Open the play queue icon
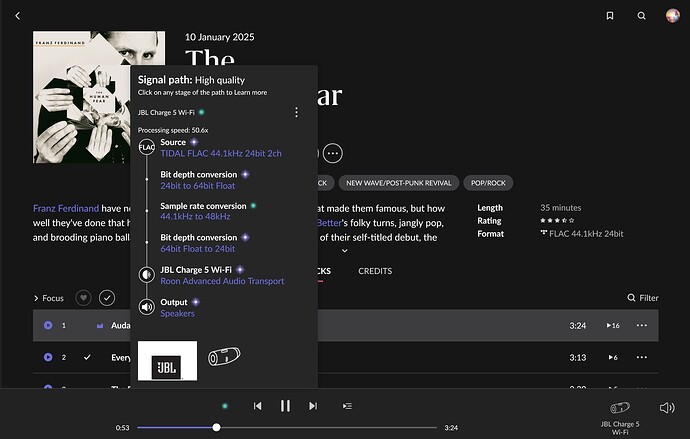The height and width of the screenshot is (439, 690). coord(347,406)
